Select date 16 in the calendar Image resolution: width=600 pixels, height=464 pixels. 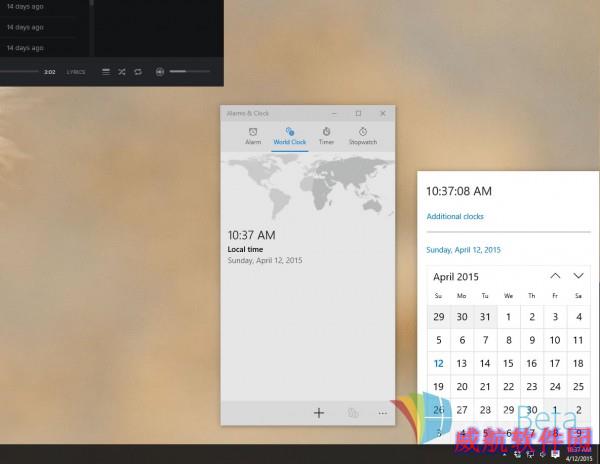[x=532, y=363]
